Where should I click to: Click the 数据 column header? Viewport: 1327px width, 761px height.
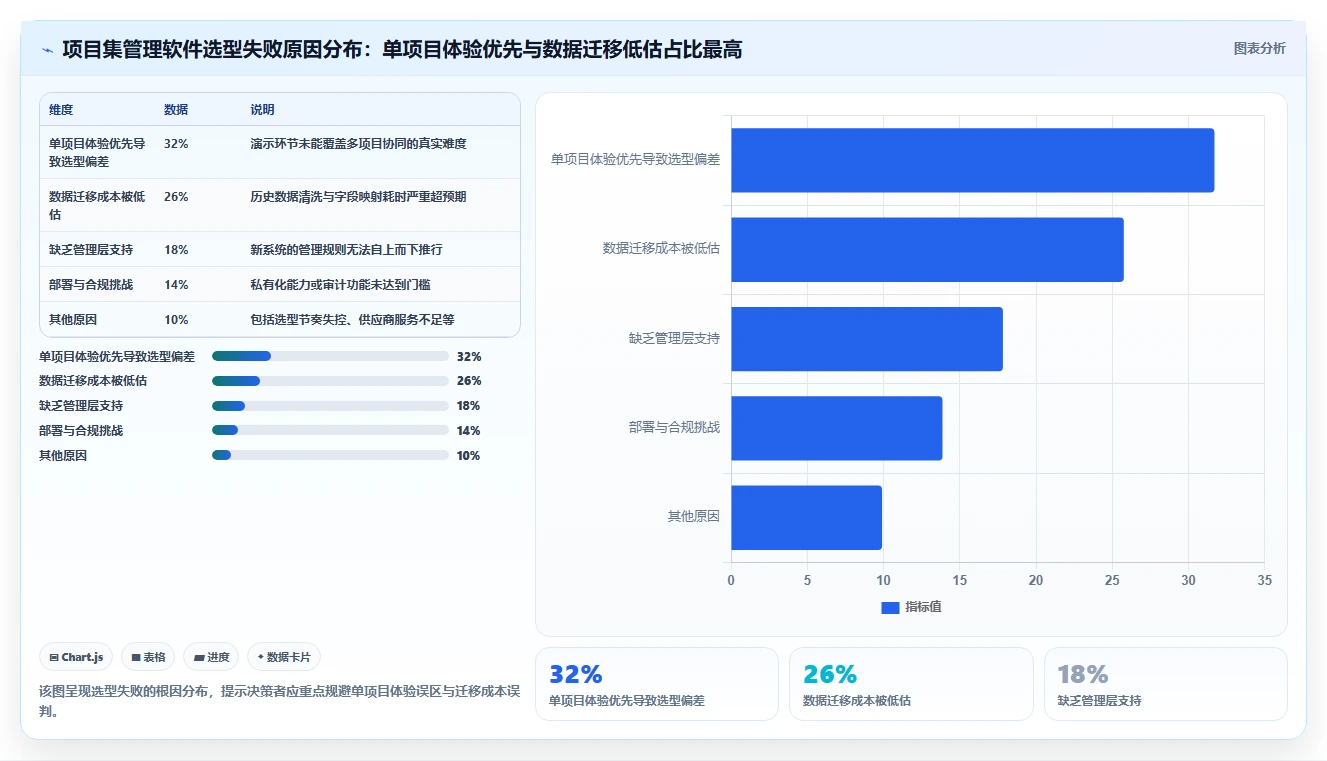coord(176,110)
